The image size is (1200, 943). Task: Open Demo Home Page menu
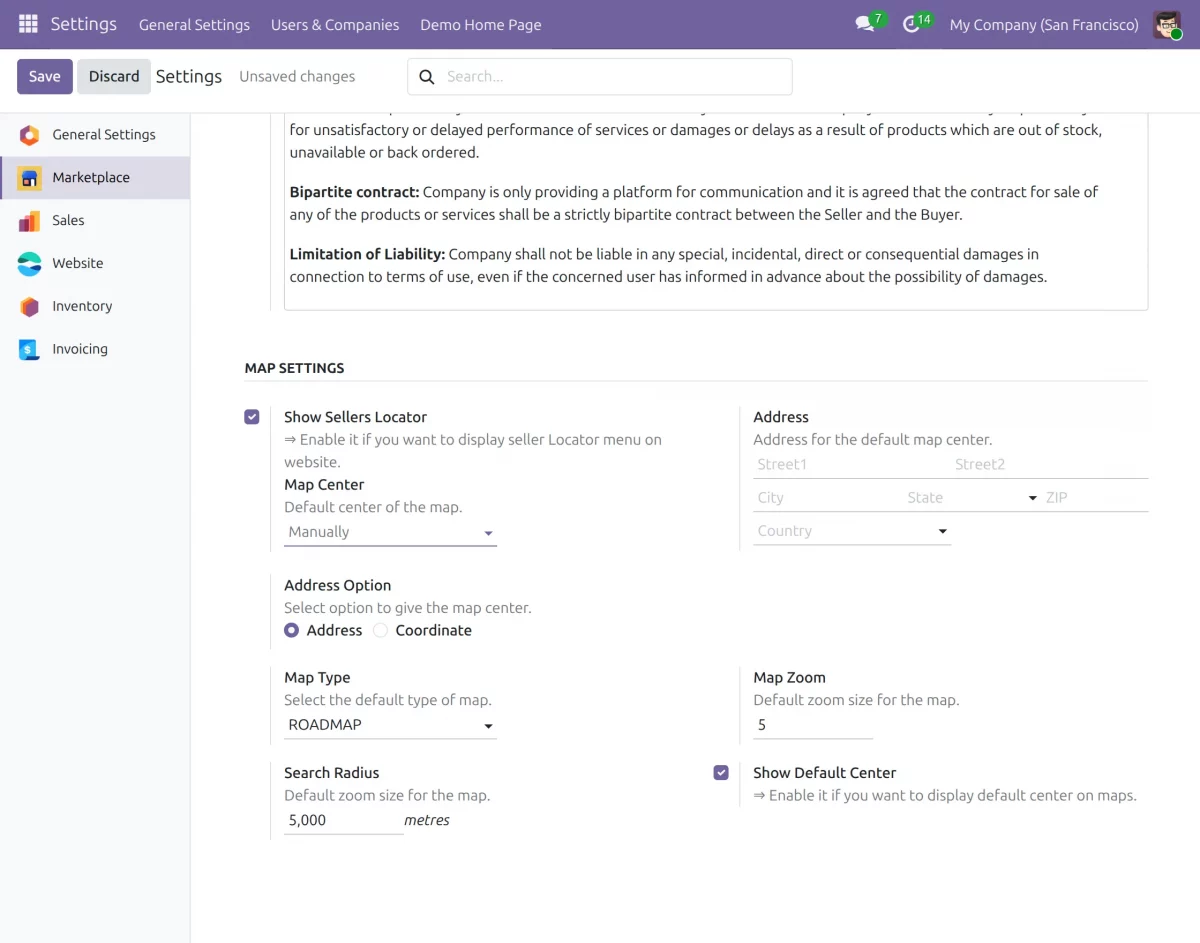point(481,25)
